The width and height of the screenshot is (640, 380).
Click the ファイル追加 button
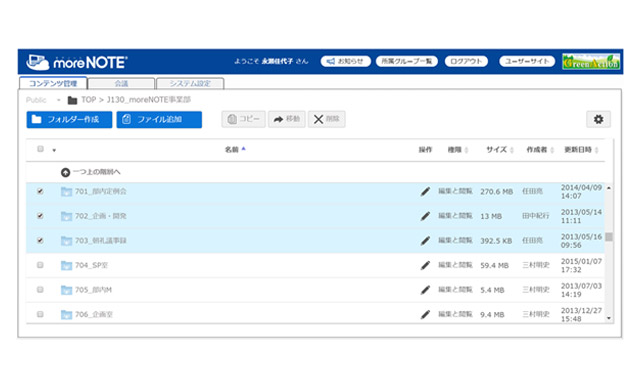pos(159,120)
